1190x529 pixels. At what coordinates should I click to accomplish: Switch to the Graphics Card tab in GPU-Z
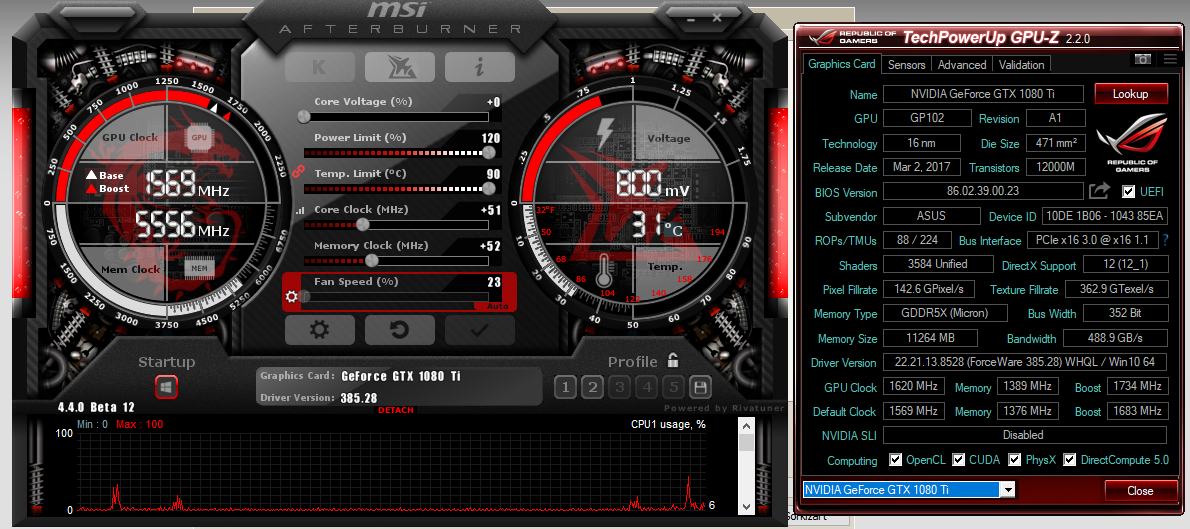tap(842, 65)
